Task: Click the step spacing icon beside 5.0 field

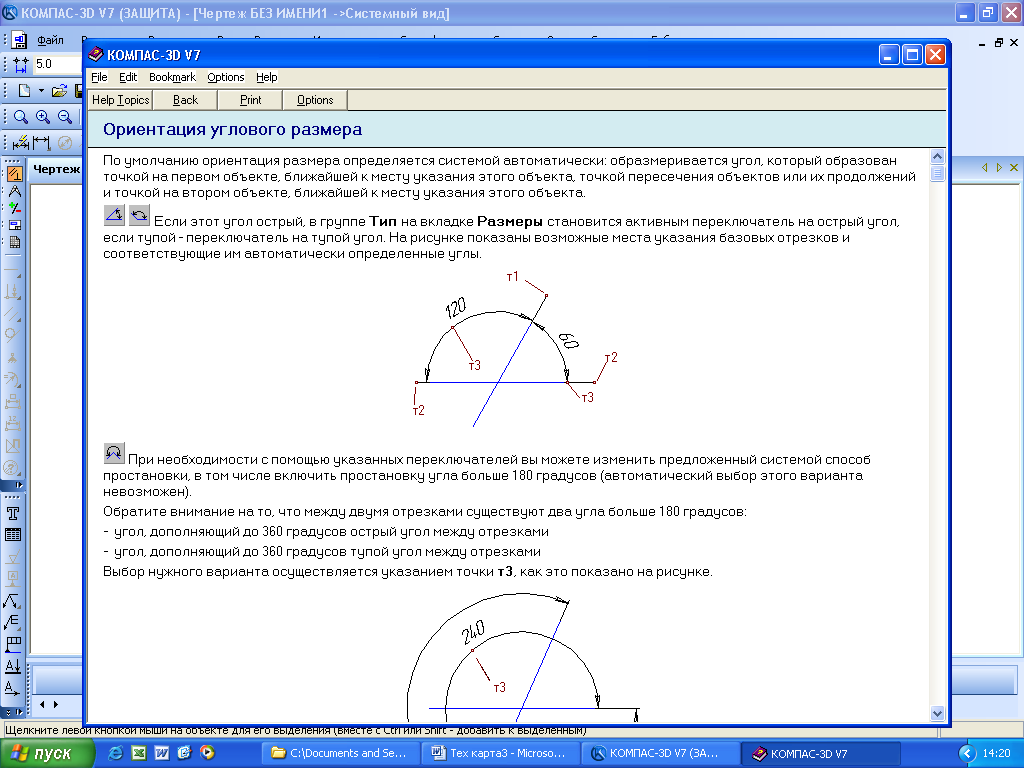Action: (x=20, y=64)
